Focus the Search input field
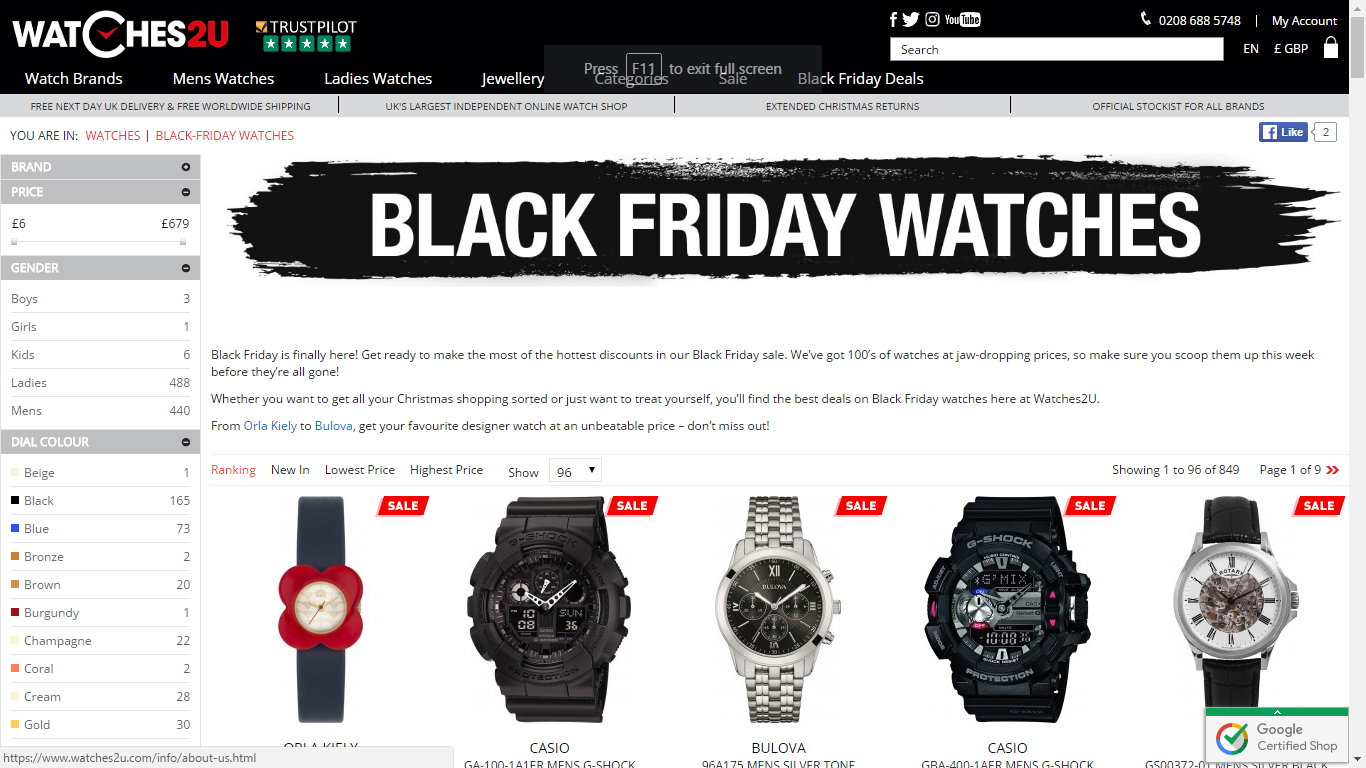The height and width of the screenshot is (768, 1366). coord(1056,49)
